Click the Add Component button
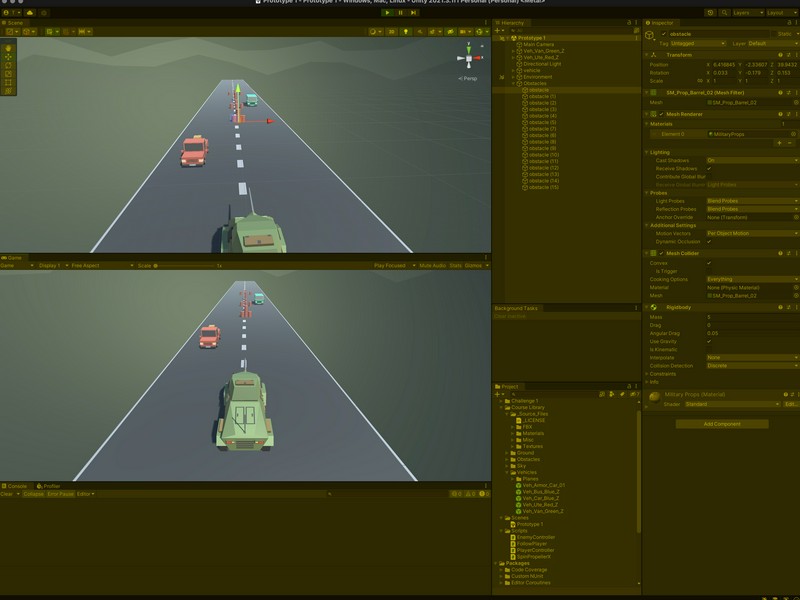Screen dimensions: 800x600 coord(722,424)
